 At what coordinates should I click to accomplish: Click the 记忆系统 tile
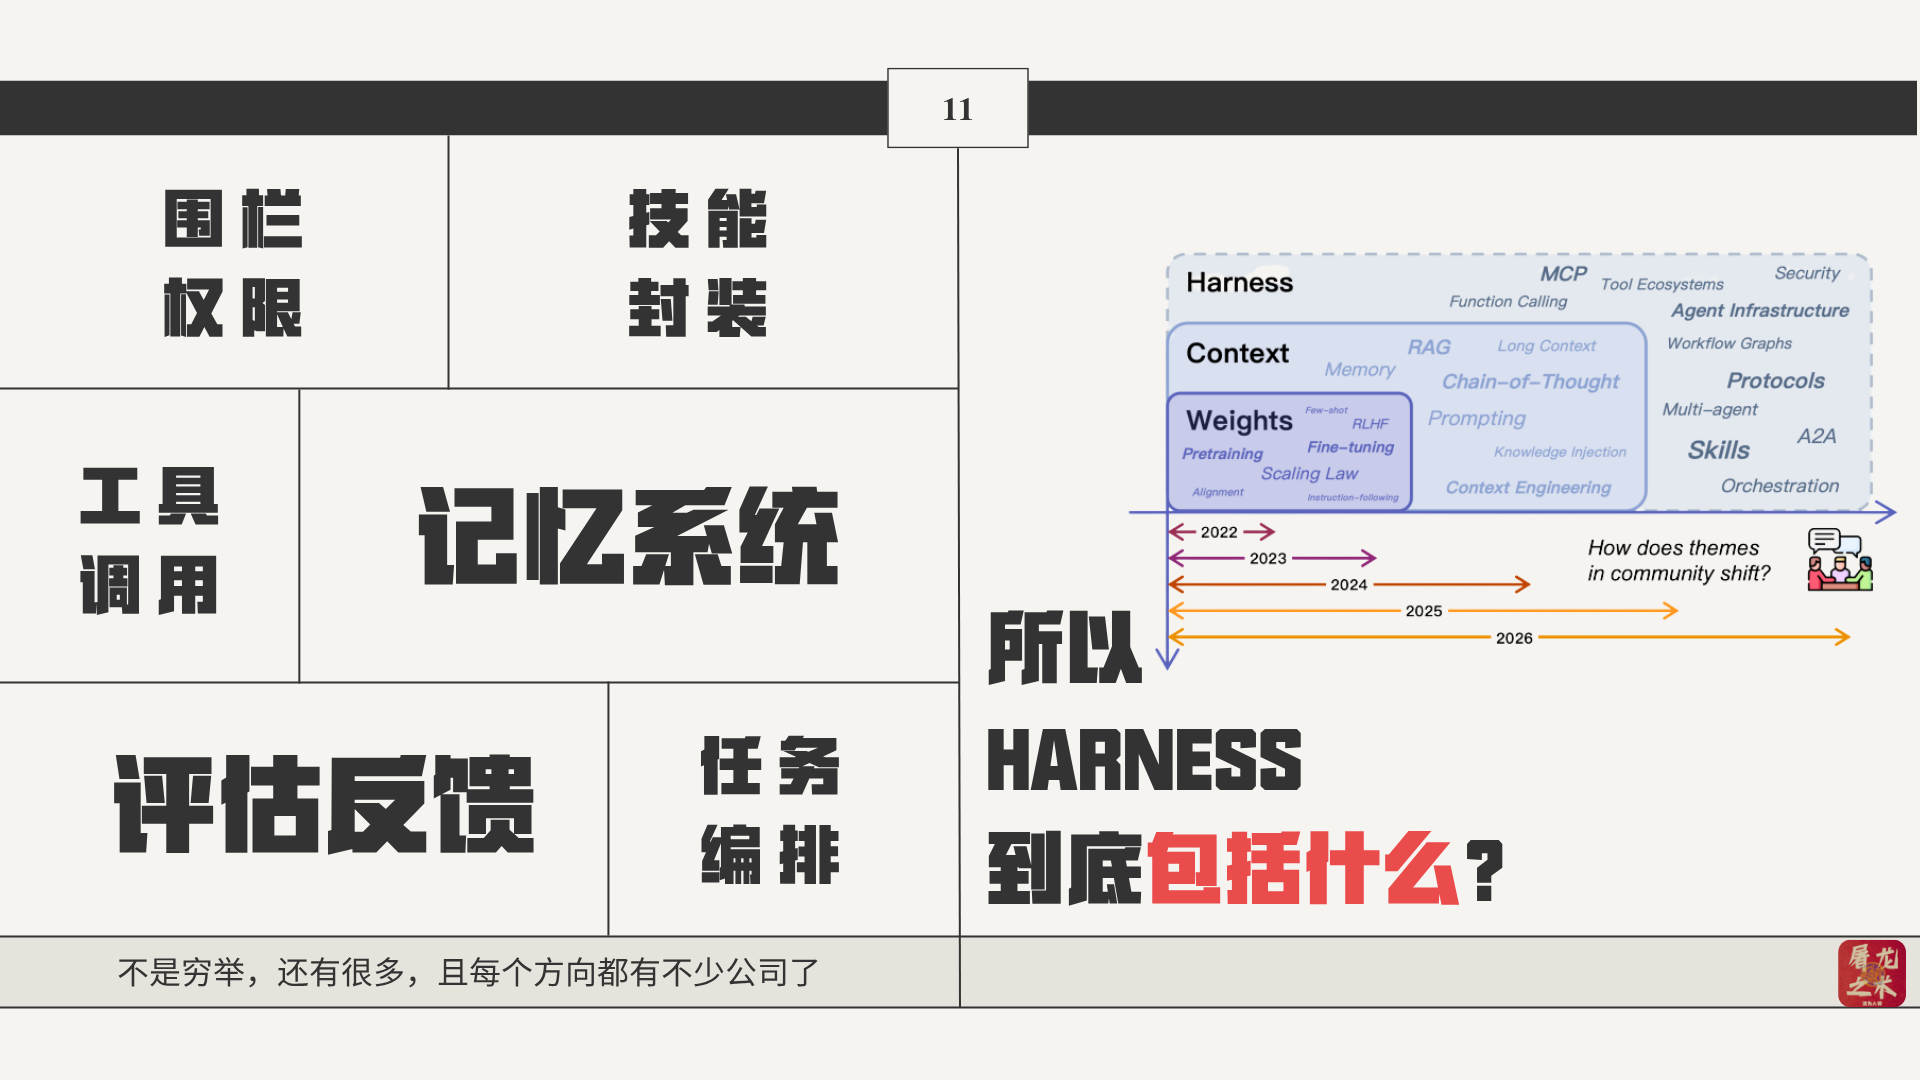pos(628,536)
